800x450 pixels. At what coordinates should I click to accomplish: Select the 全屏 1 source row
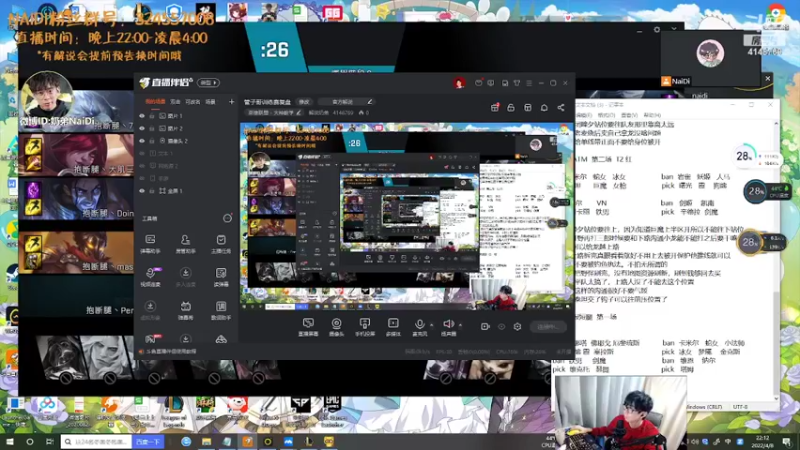pos(186,191)
